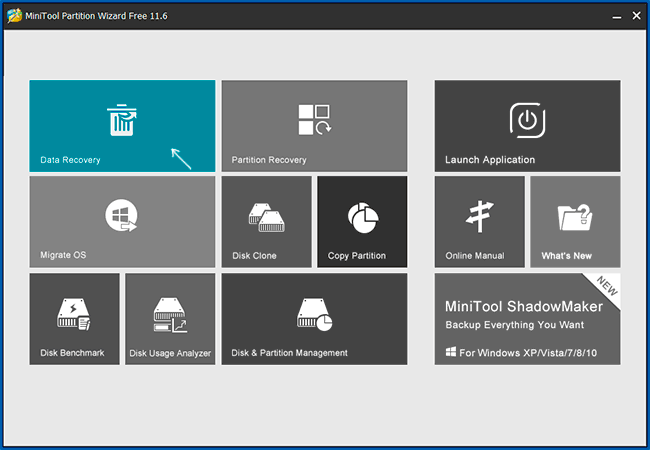Minimize the Partition Wizard window
The image size is (650, 450).
tap(617, 16)
